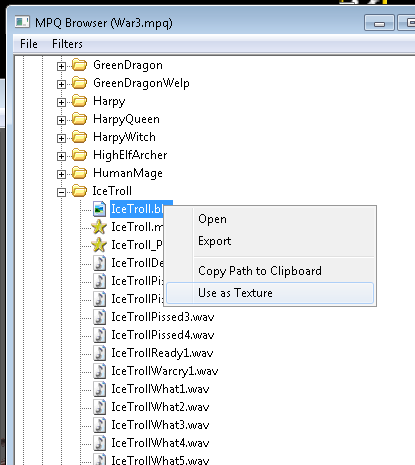Expand the GreenDragon folder node

point(61,66)
